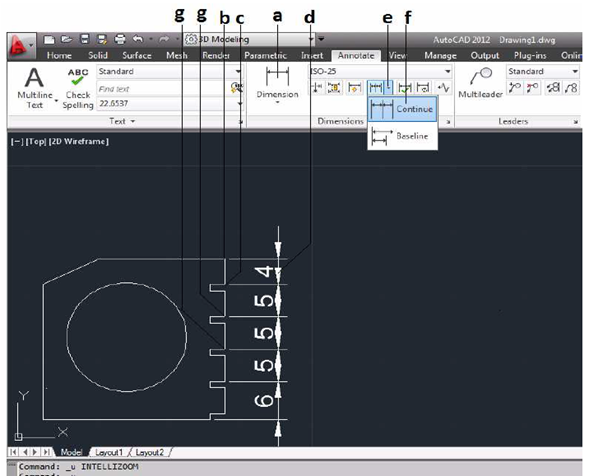Switch to the Plug-ins ribbon tab
Image resolution: width=589 pixels, height=476 pixels.
coord(530,56)
